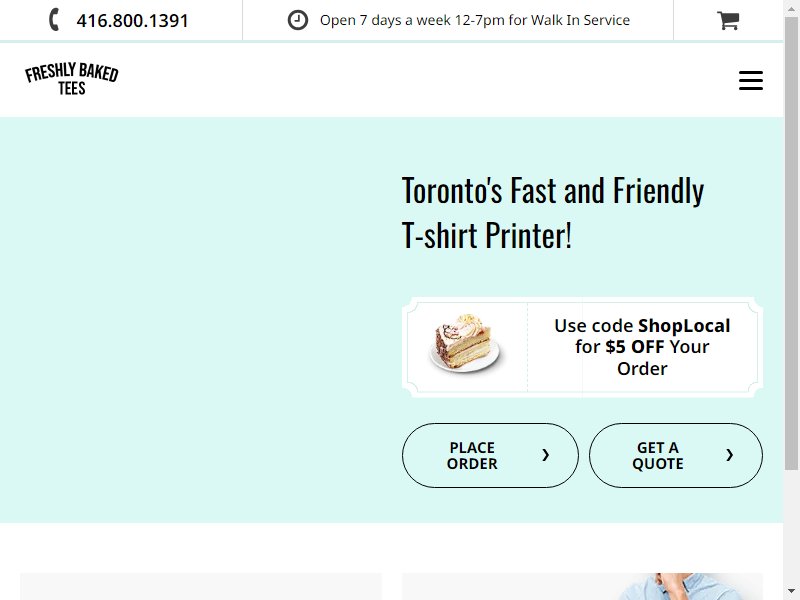Click the gray card at bottom left
Image resolution: width=800 pixels, height=600 pixels.
click(201, 586)
